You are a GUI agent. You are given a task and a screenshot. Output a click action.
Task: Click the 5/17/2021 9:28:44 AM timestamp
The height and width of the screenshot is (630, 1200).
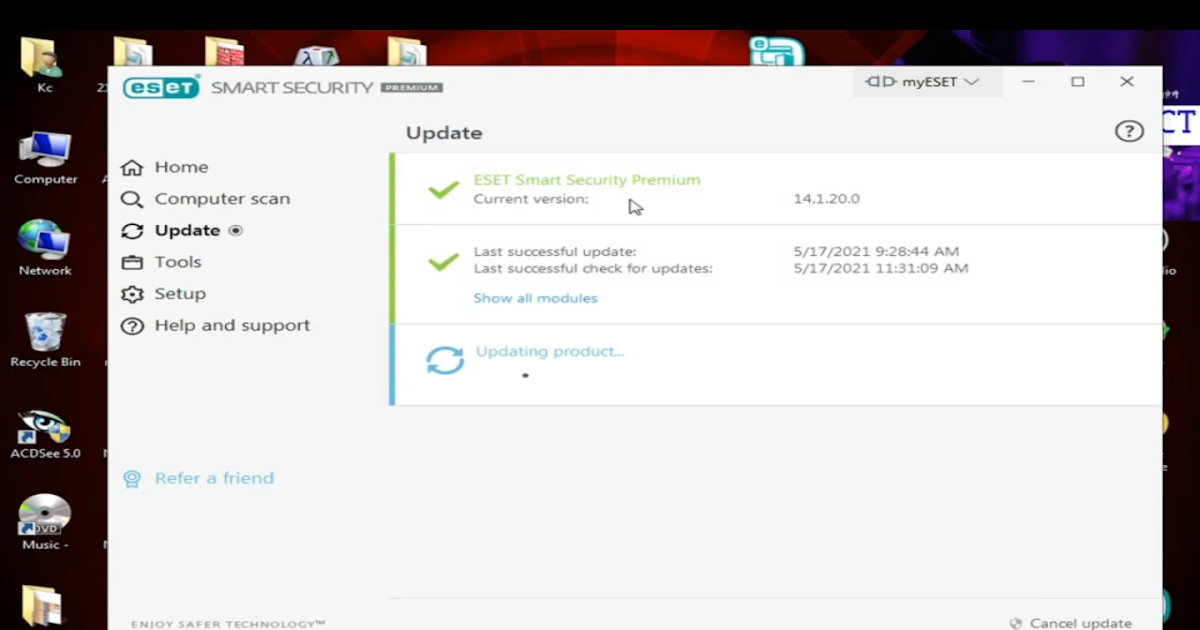[876, 251]
